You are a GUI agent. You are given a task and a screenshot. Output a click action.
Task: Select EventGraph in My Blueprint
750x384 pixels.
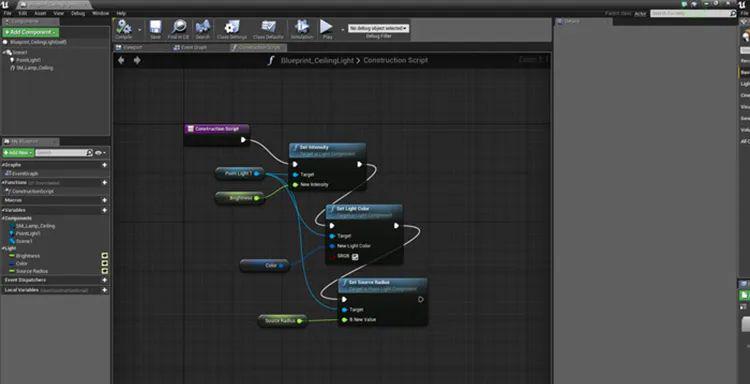tap(26, 174)
